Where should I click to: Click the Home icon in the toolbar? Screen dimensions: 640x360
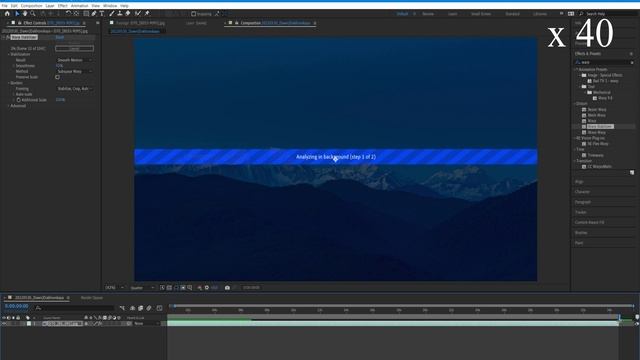click(x=7, y=13)
